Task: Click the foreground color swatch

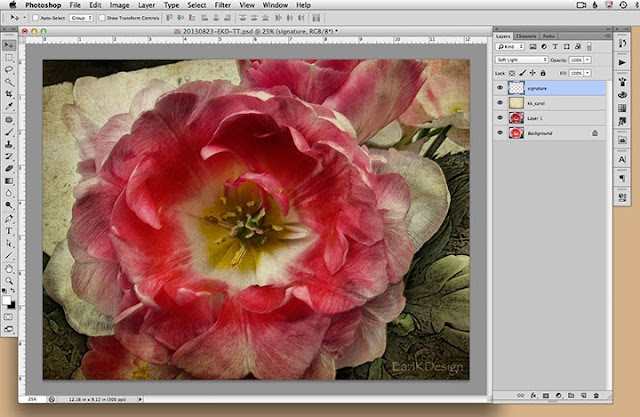Action: [x=7, y=298]
